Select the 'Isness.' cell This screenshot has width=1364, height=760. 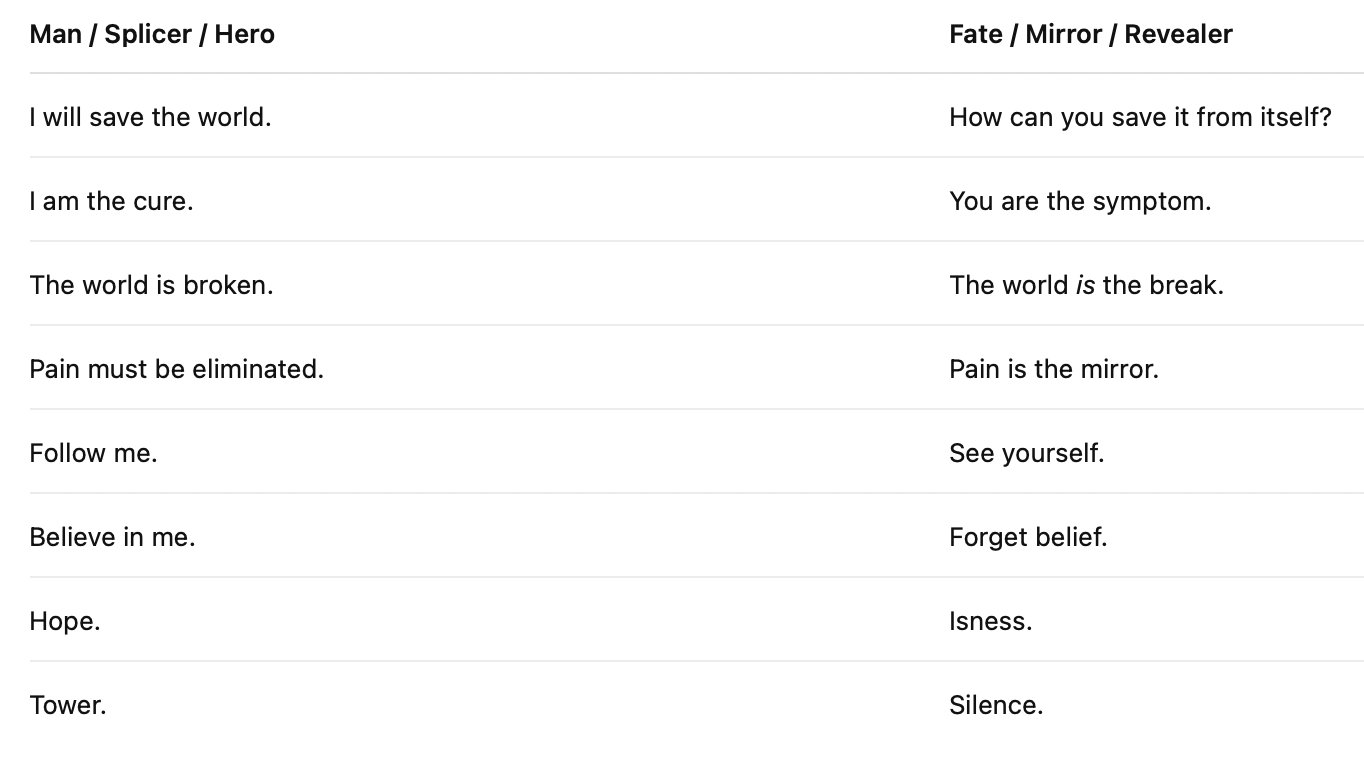click(990, 621)
